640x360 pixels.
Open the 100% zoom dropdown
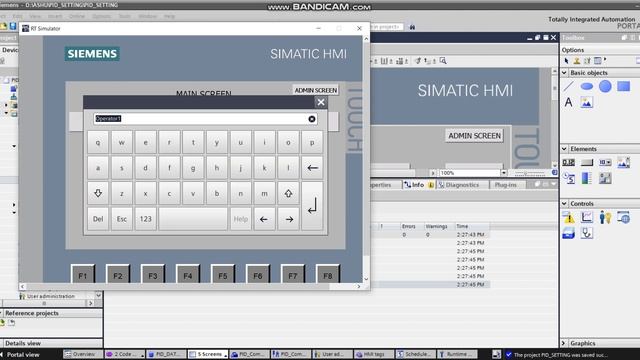click(x=504, y=173)
